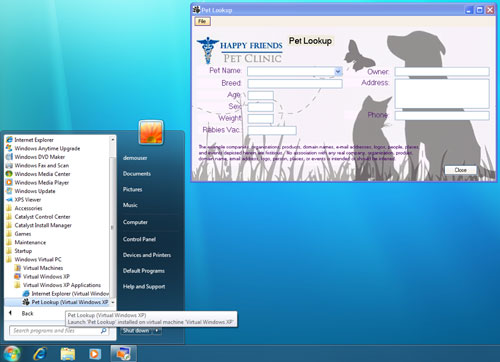Open Control Panel from Start menu
The width and height of the screenshot is (500, 362).
[x=139, y=239]
